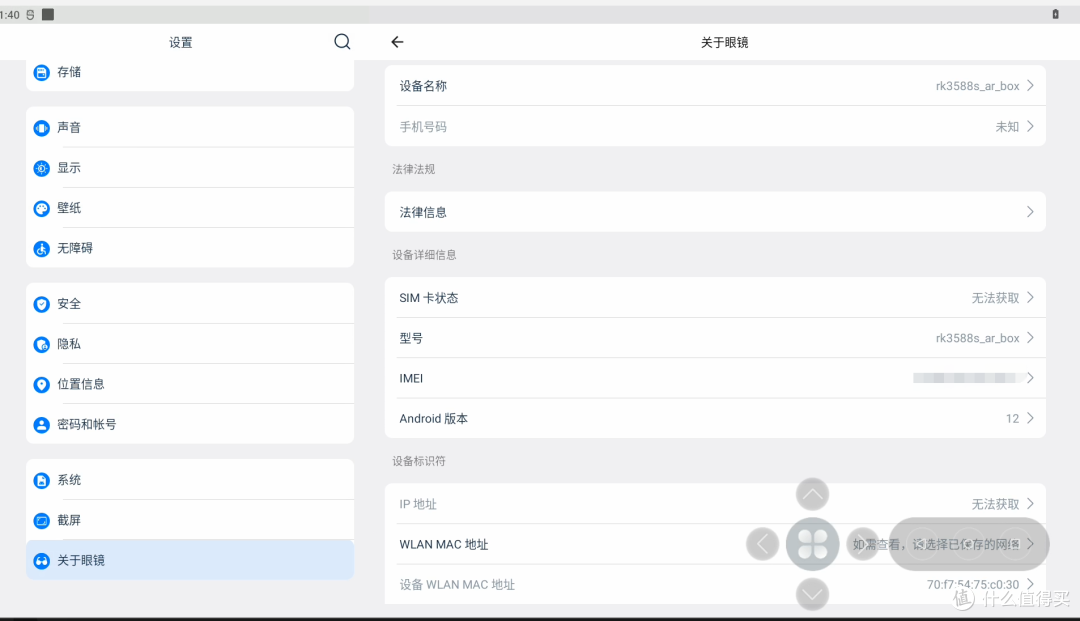Click the accessibility (无障碍) icon
This screenshot has width=1080, height=621.
pos(41,249)
